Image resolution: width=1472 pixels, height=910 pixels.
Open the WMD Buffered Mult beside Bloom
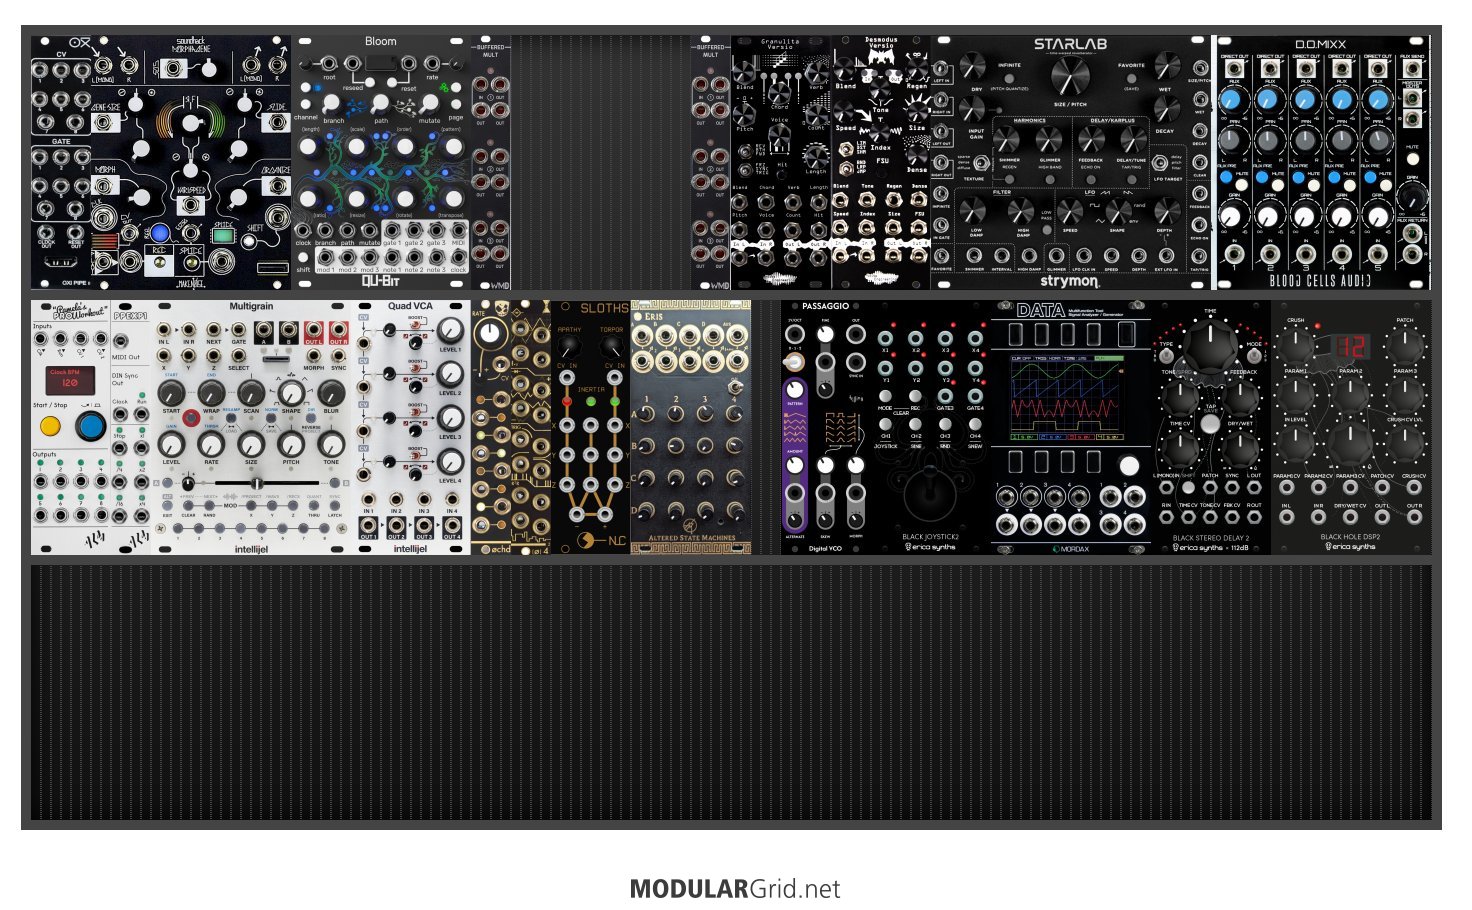pyautogui.click(x=491, y=163)
